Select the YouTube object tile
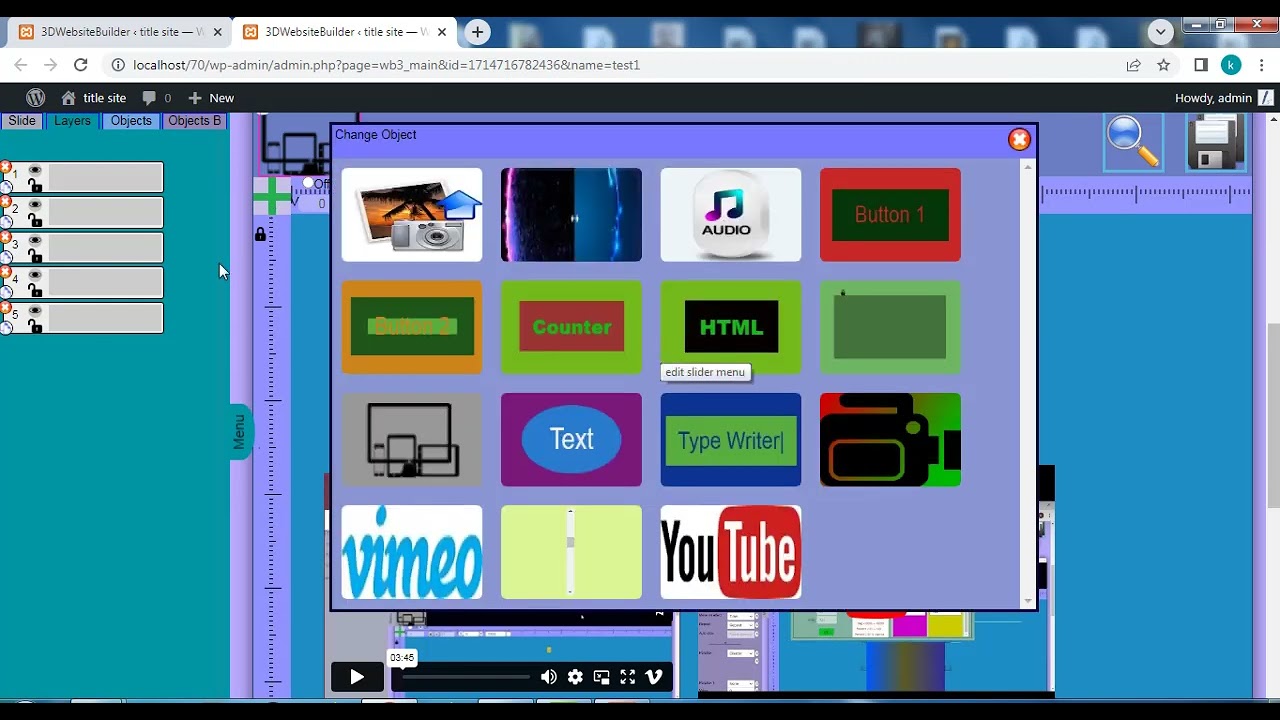Screen dimensions: 1280x720 click(730, 552)
